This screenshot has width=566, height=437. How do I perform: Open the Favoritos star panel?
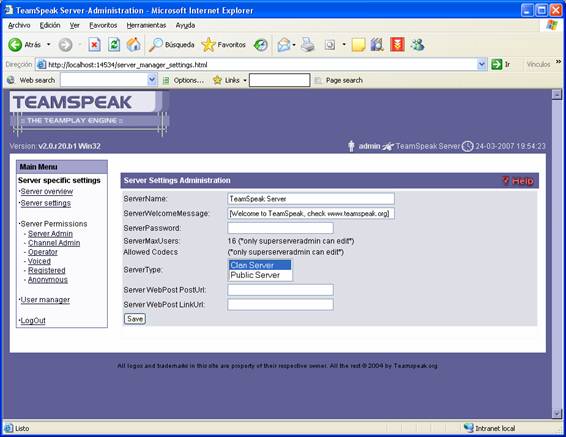tap(224, 45)
